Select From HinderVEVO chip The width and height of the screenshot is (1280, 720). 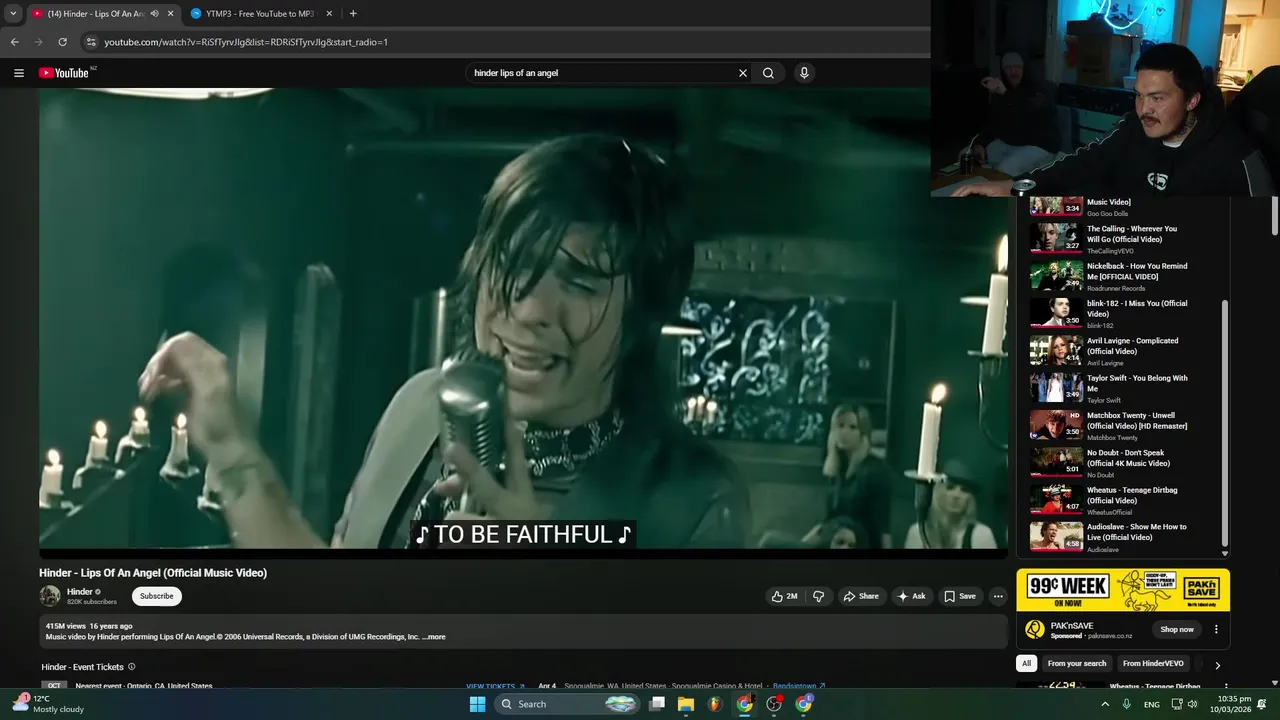click(x=1153, y=664)
